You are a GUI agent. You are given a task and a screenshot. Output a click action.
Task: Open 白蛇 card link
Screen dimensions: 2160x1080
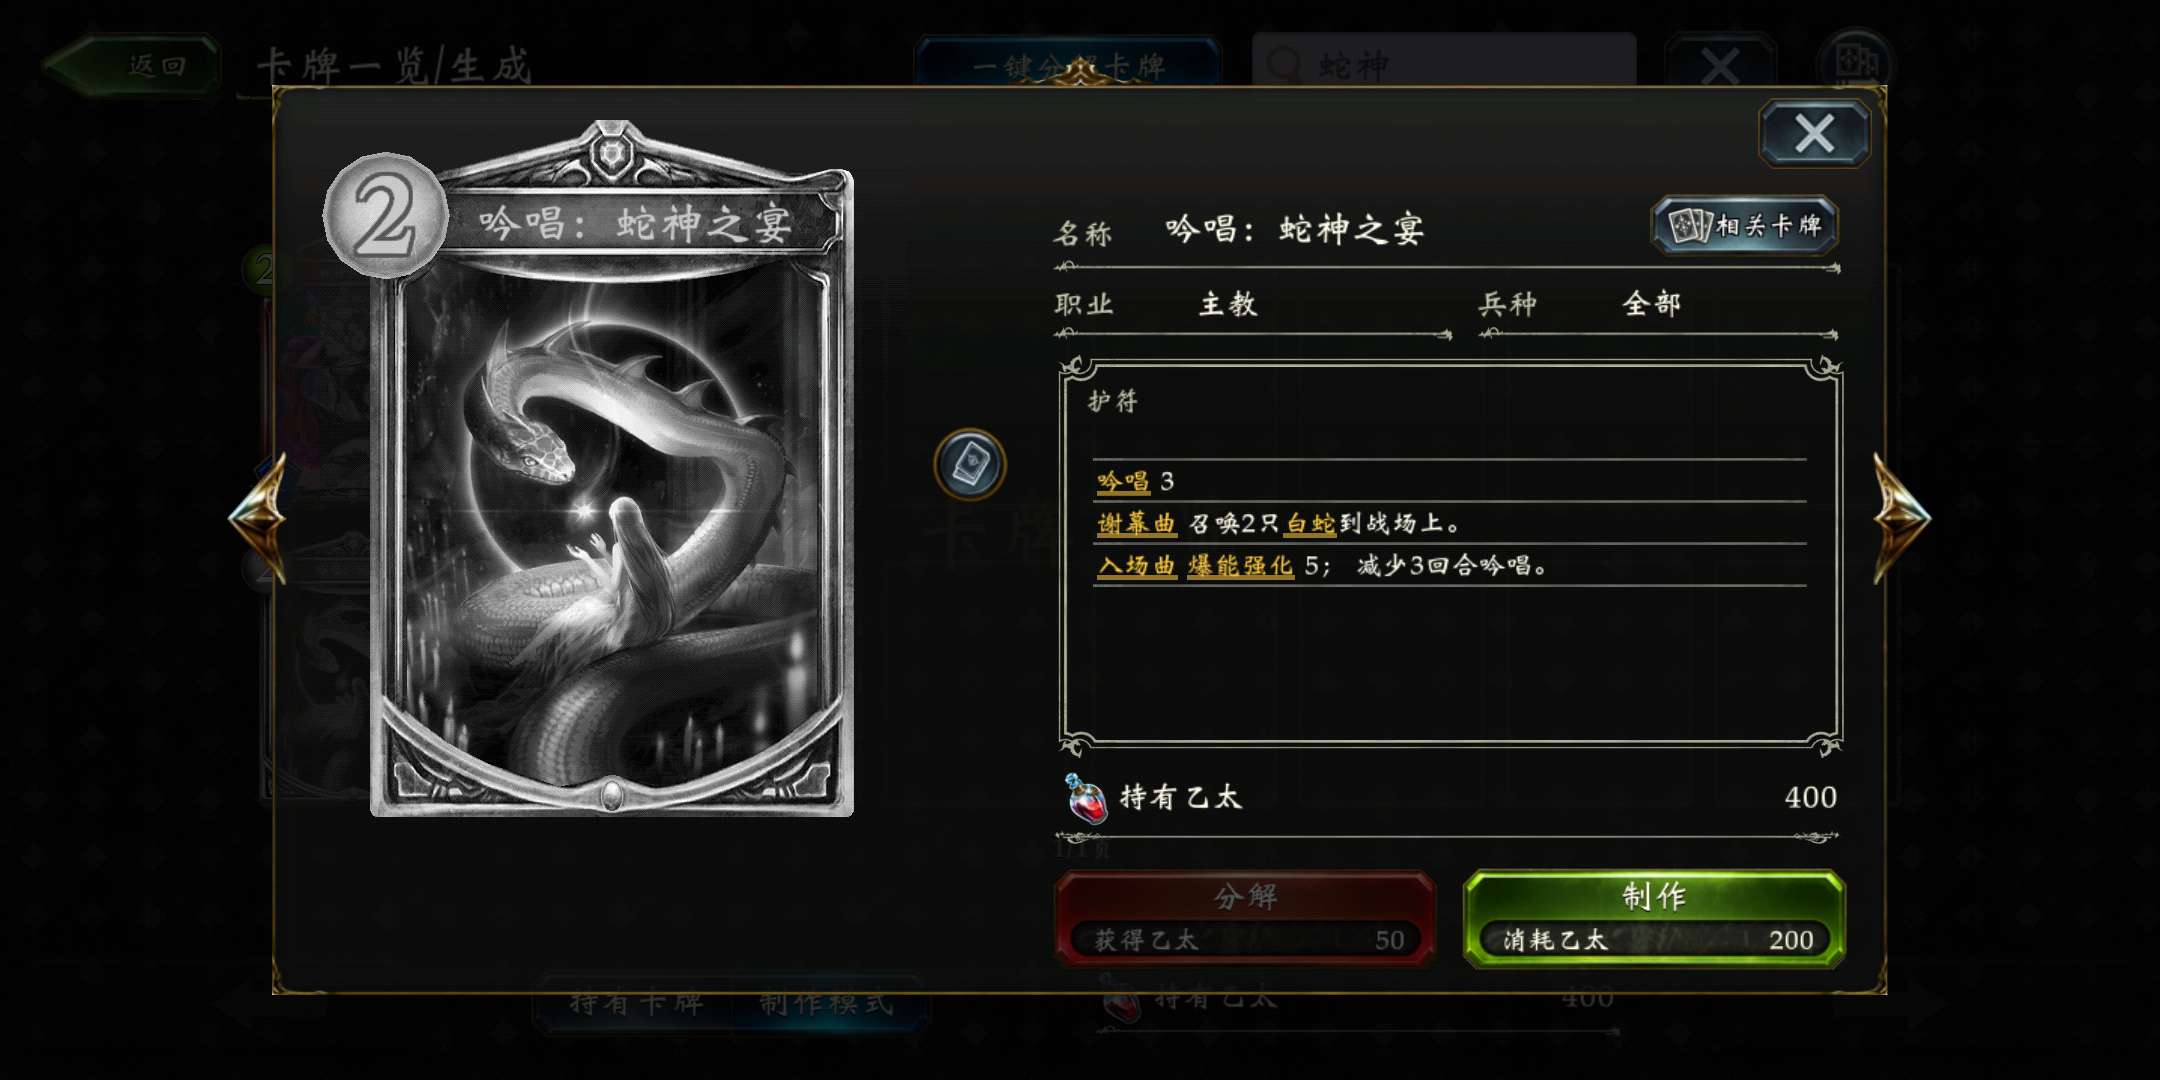(1310, 523)
